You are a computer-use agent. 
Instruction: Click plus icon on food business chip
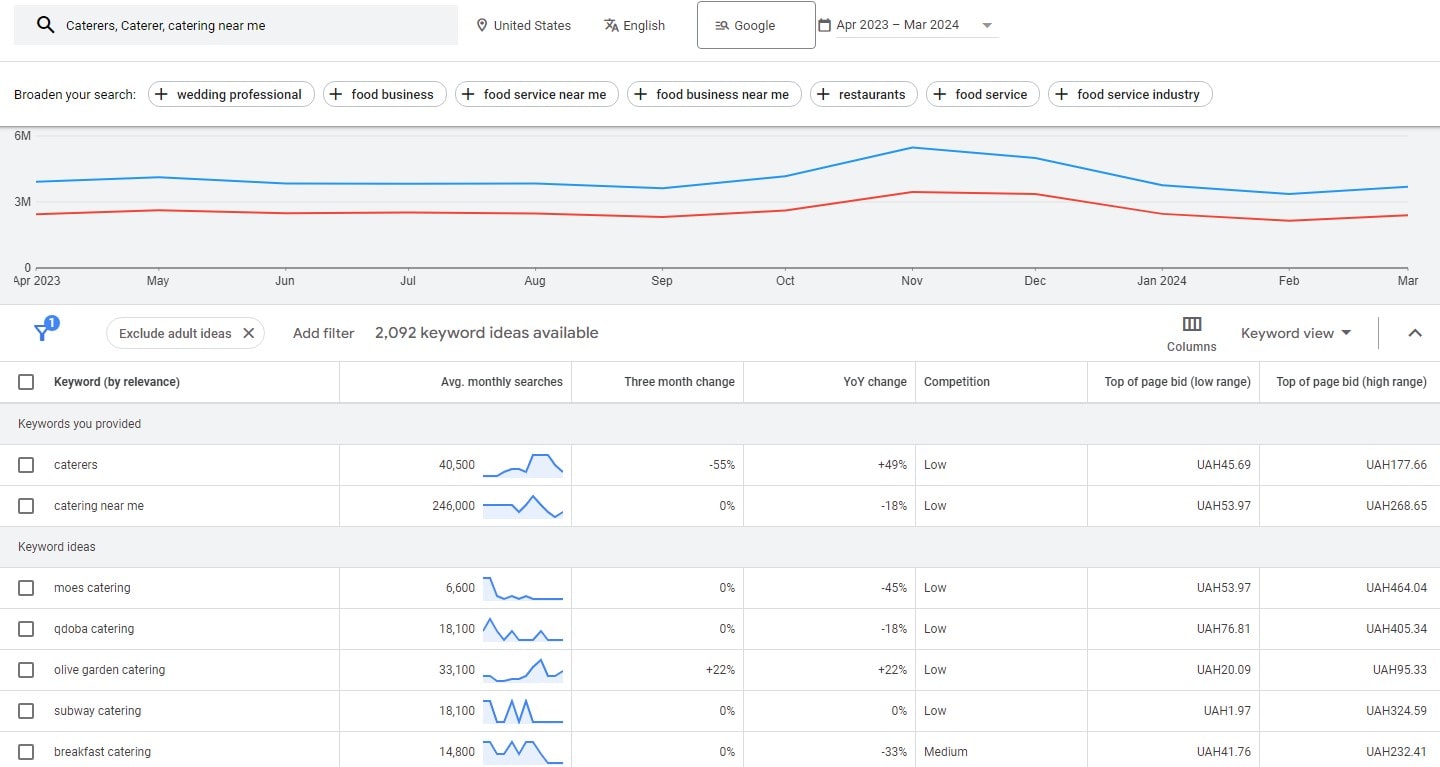tap(336, 94)
